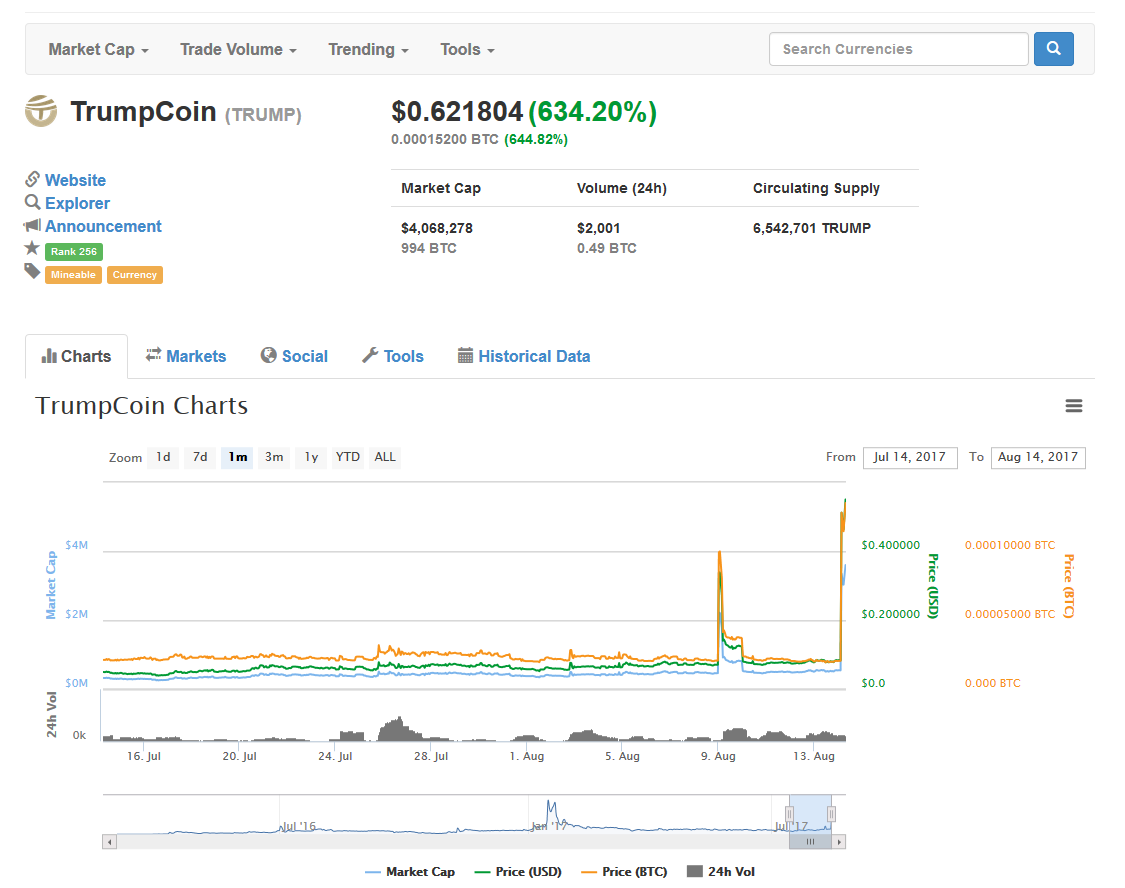
Task: Click the navigator scrollbar thumb
Action: coord(811,841)
